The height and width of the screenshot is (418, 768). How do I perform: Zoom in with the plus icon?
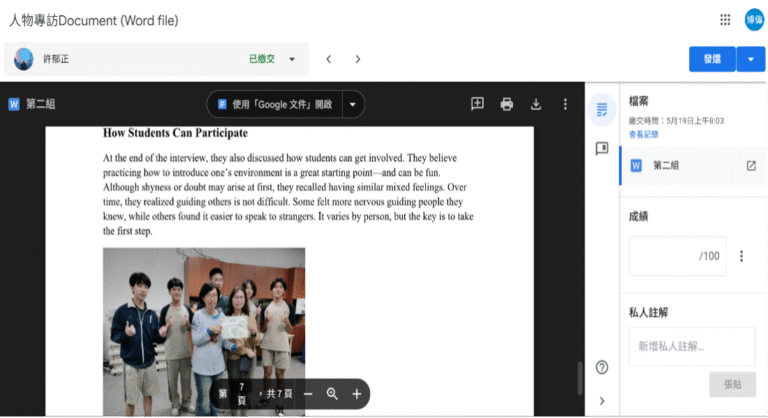tap(356, 394)
